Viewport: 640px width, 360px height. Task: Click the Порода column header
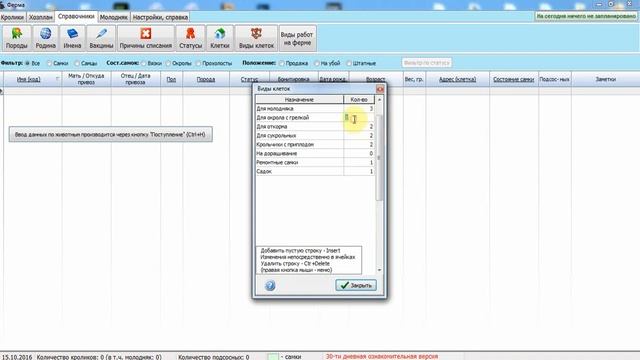pos(206,79)
